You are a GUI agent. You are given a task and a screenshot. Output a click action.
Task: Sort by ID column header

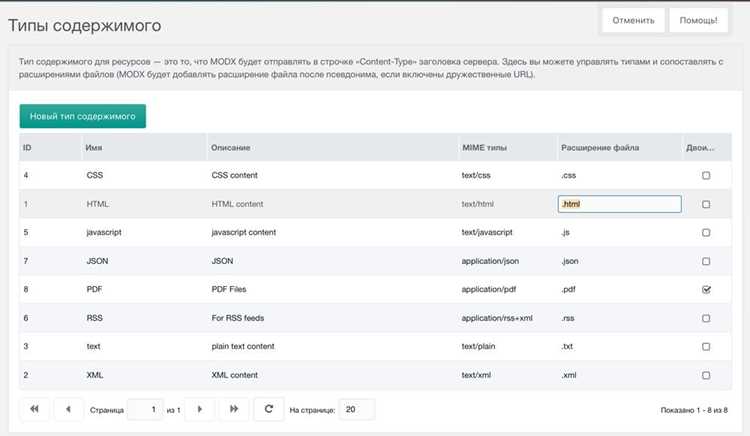point(50,147)
